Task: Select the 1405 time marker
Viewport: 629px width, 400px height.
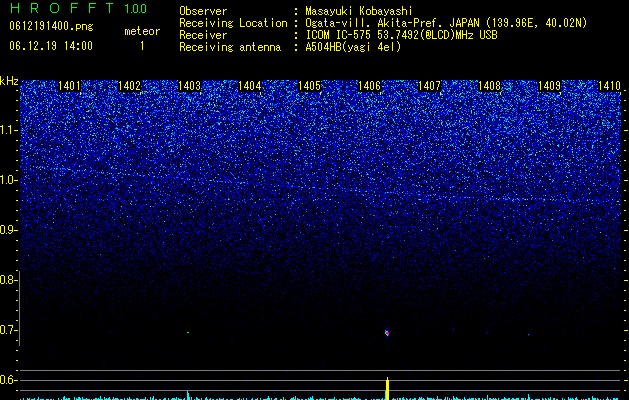Action: (310, 86)
